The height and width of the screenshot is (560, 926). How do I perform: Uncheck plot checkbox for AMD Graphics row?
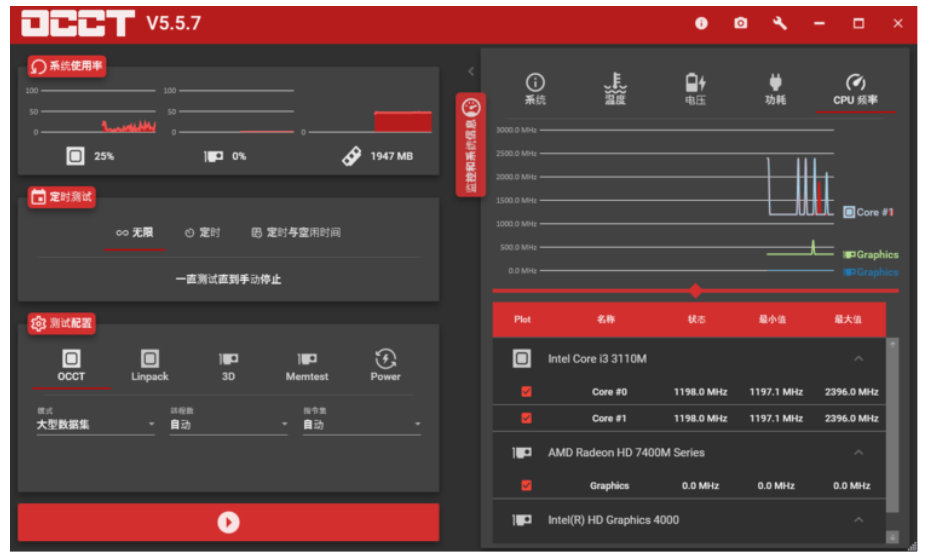pyautogui.click(x=526, y=486)
